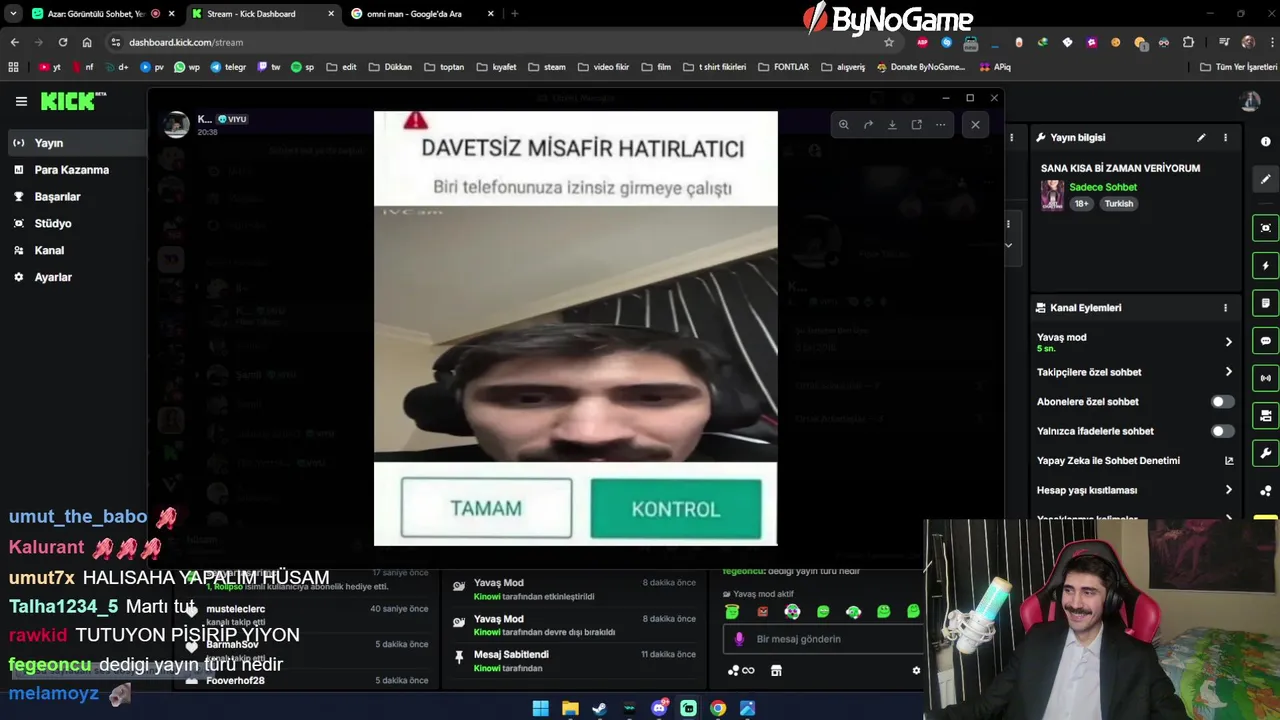Switch to Azar Görüntülü Sohbet browser tab

point(97,14)
